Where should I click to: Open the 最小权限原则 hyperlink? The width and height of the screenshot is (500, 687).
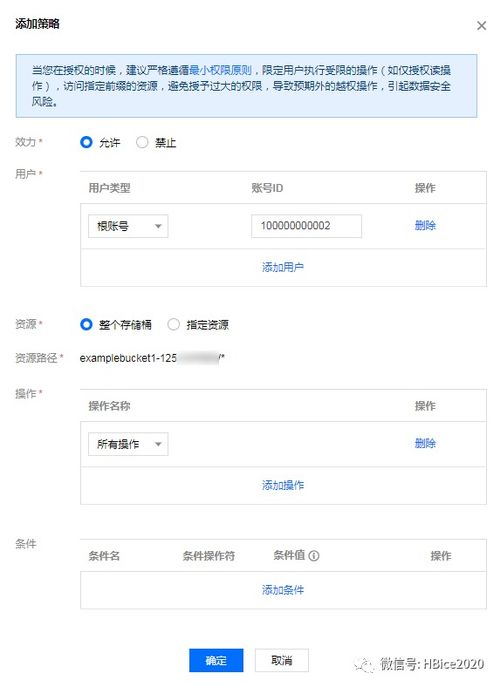[x=220, y=70]
